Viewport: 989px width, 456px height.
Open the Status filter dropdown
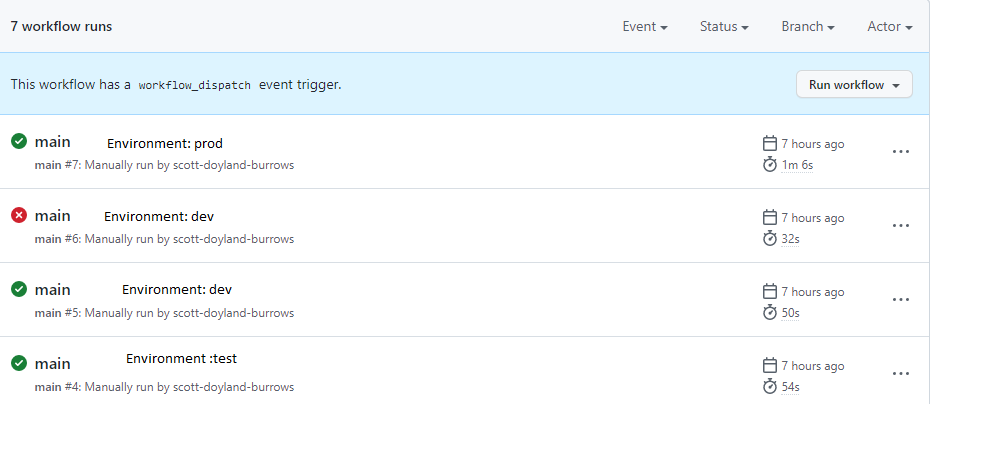click(724, 26)
